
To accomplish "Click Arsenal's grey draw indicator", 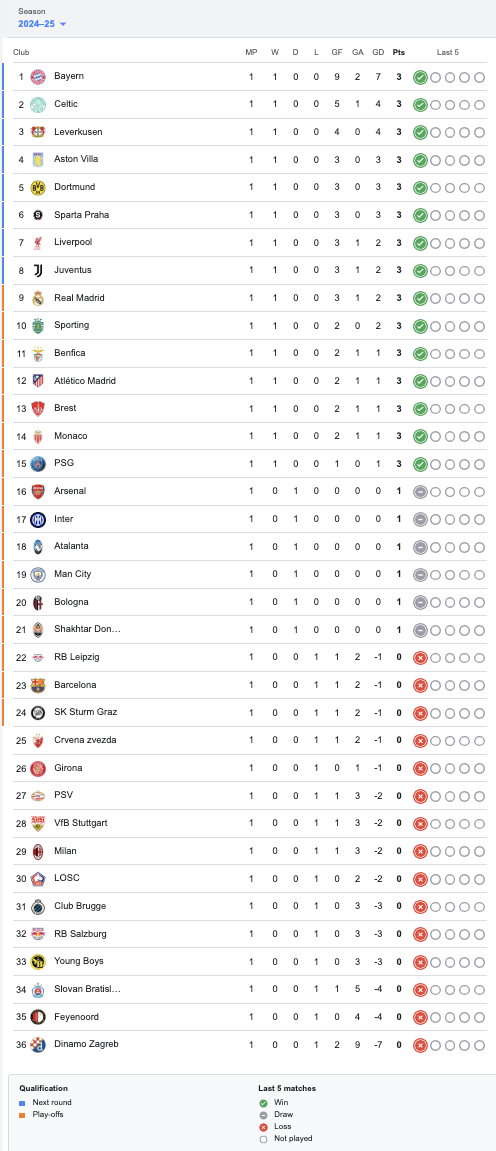I will tap(420, 492).
